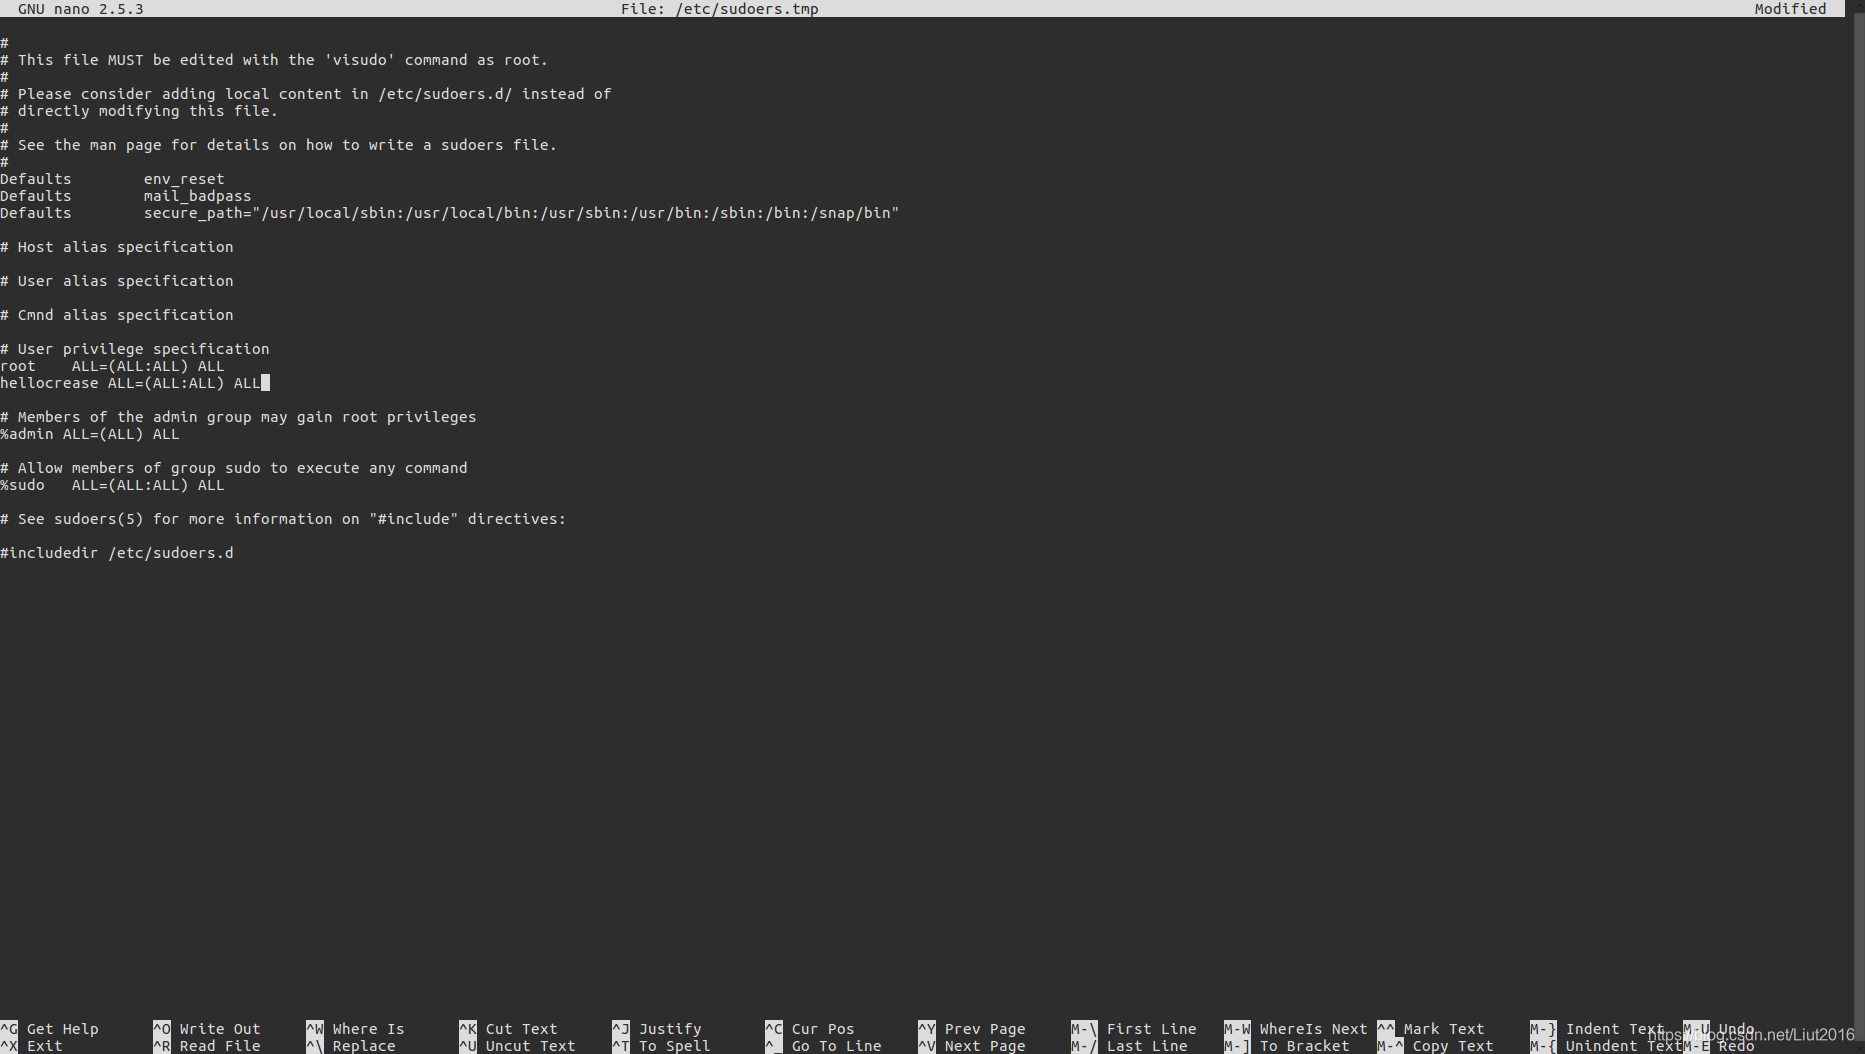Click the '#includedir /etc/sudoers.d' line

pyautogui.click(x=117, y=553)
